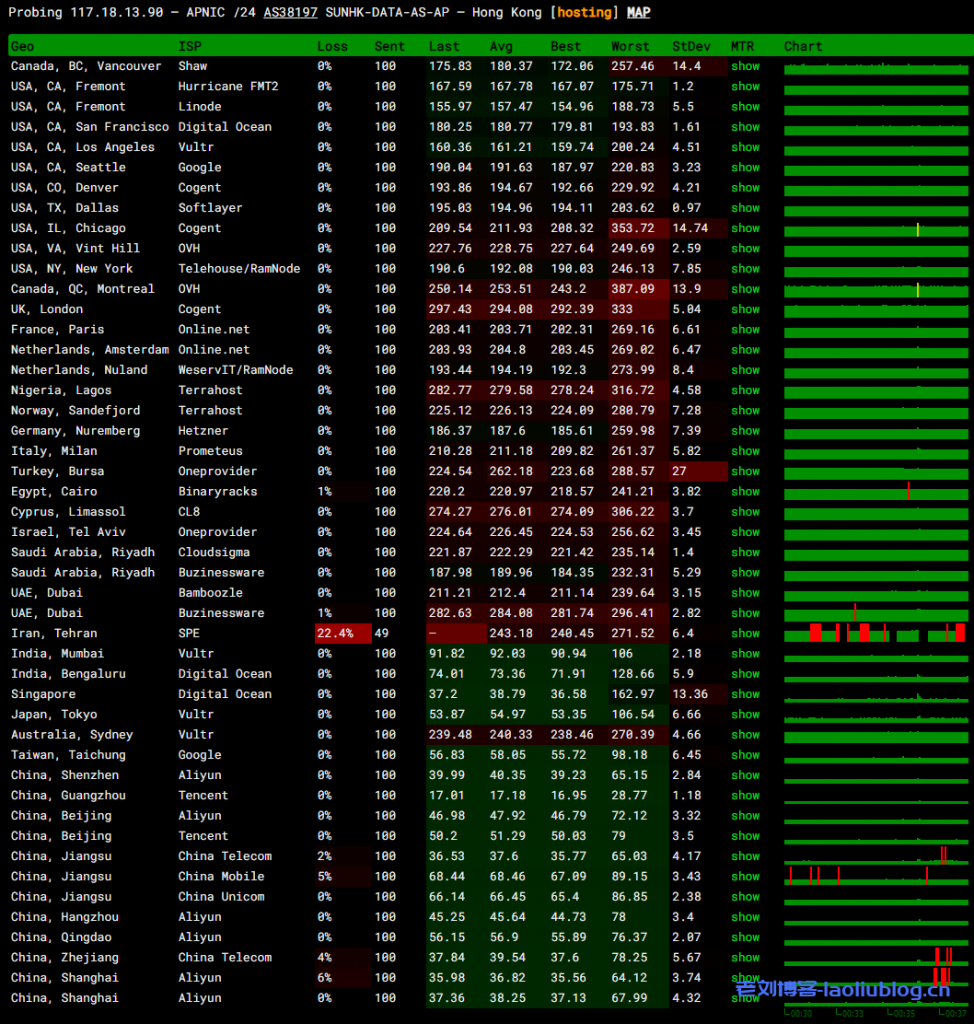Click 'China, Shenzhen' geo cell
The width and height of the screenshot is (974, 1024).
click(x=65, y=775)
